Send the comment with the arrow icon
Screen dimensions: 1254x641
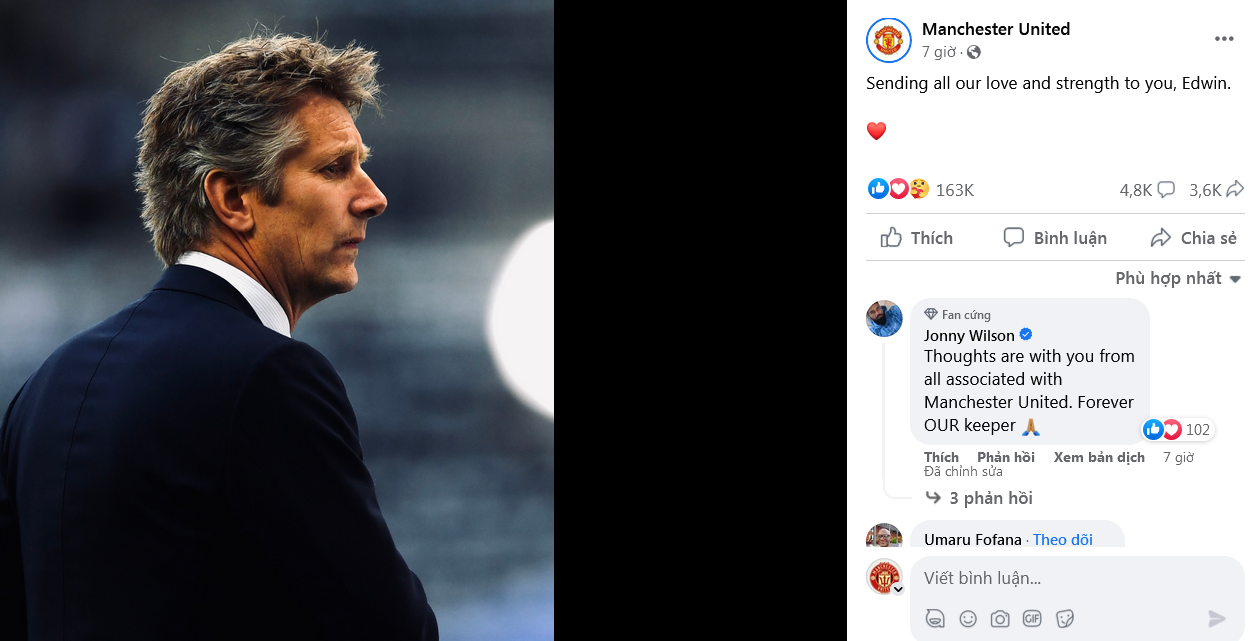[x=1218, y=618]
